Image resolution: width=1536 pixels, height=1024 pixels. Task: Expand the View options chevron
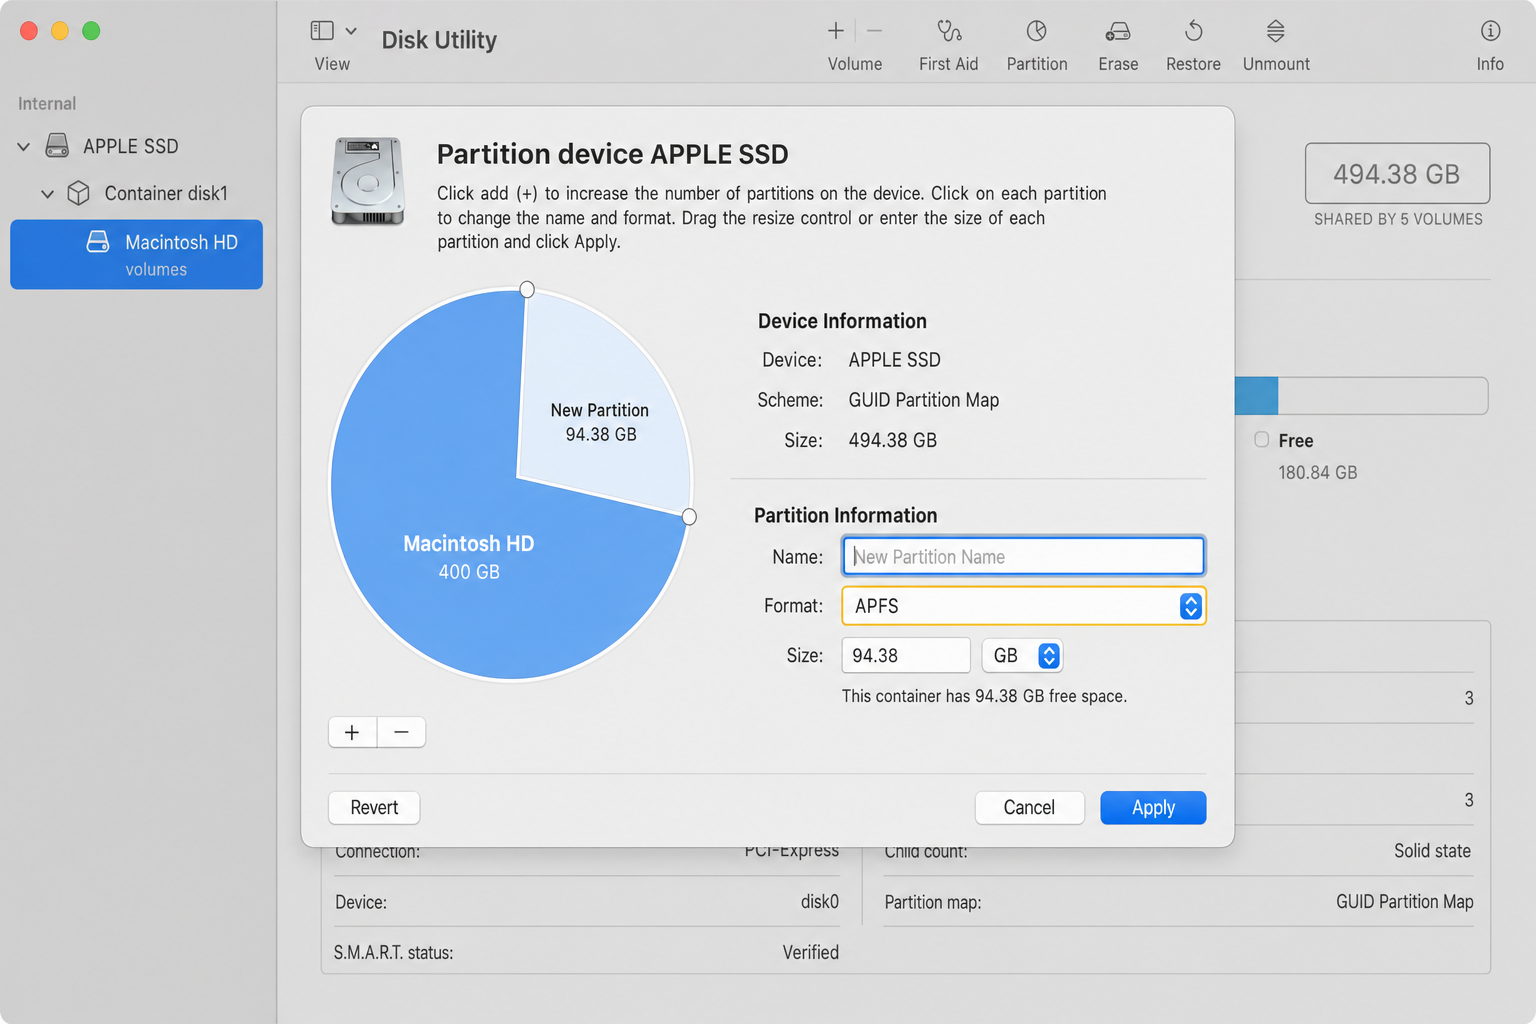pos(351,31)
